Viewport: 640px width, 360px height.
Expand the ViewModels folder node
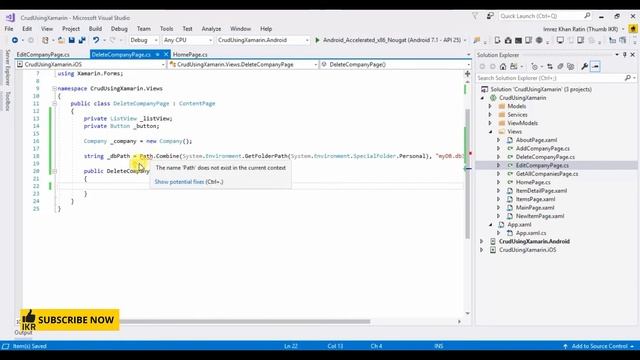(491, 123)
